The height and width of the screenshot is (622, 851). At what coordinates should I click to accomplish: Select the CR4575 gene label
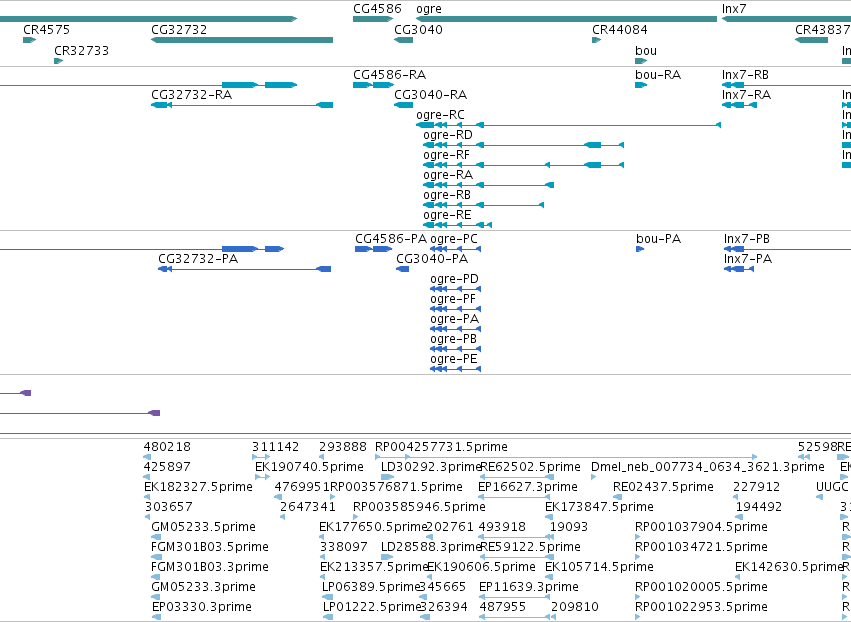tap(46, 30)
